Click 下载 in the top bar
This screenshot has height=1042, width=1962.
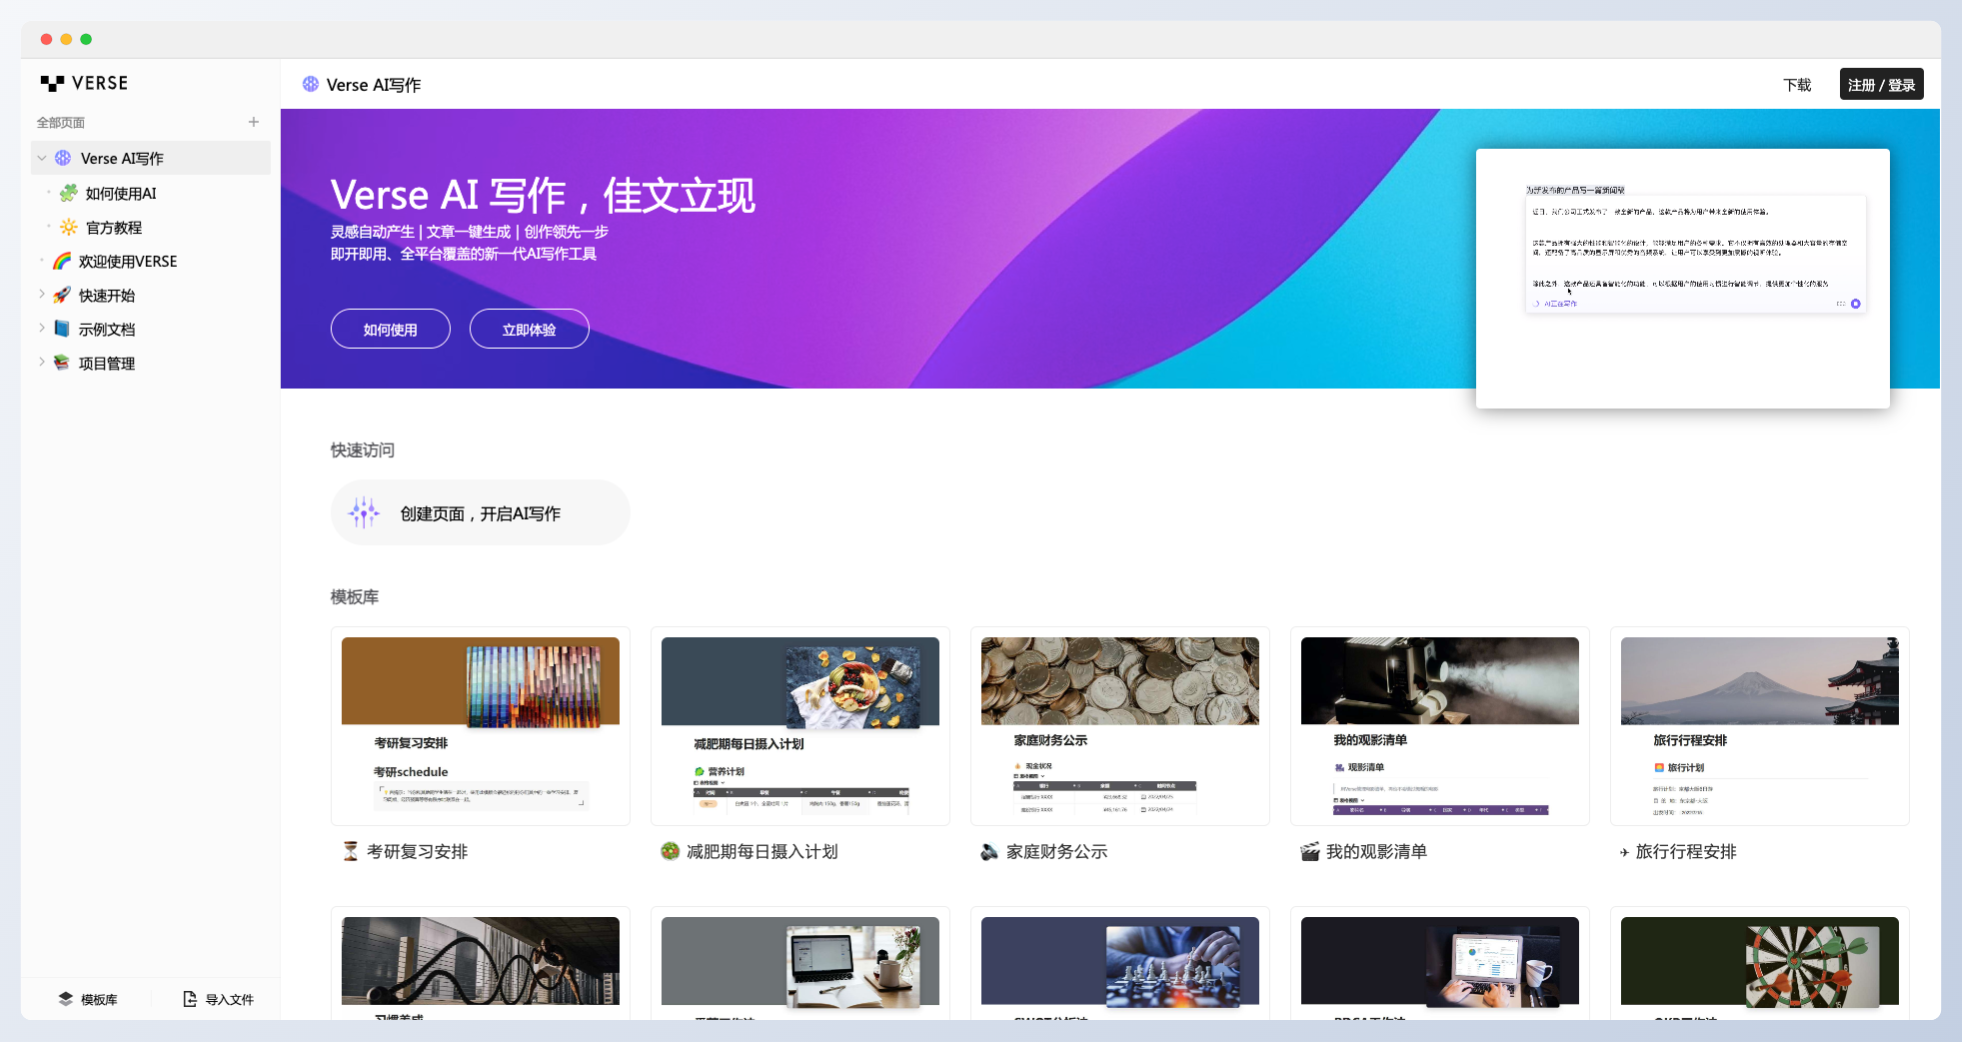pos(1798,84)
